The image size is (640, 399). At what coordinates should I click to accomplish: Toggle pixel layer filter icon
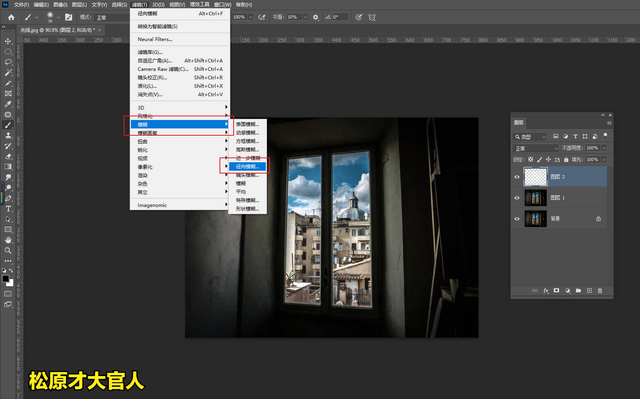(x=556, y=136)
